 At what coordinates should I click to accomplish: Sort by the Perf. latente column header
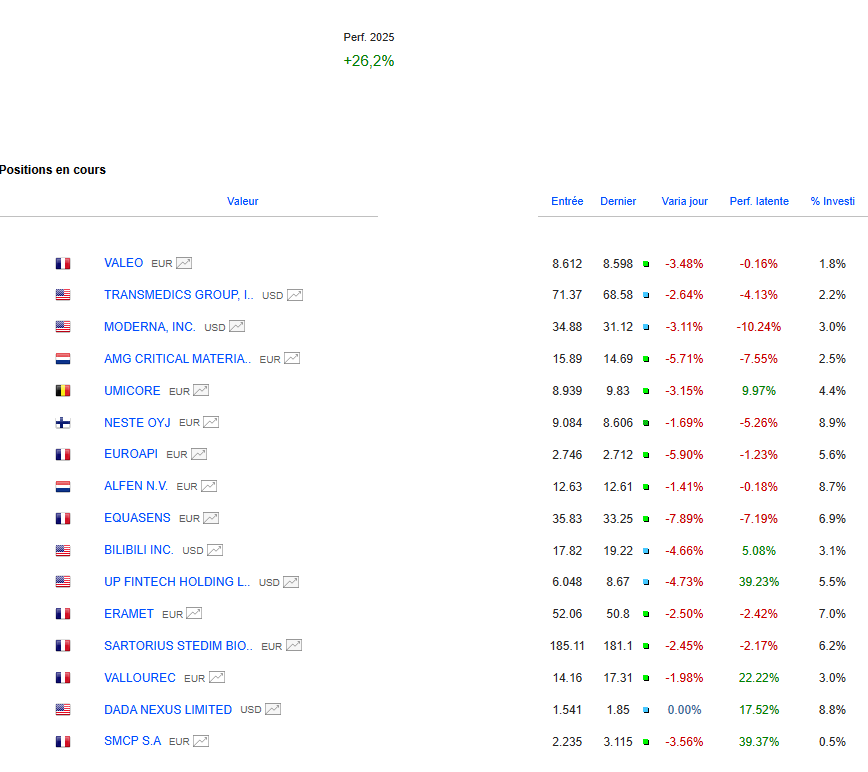click(x=759, y=201)
